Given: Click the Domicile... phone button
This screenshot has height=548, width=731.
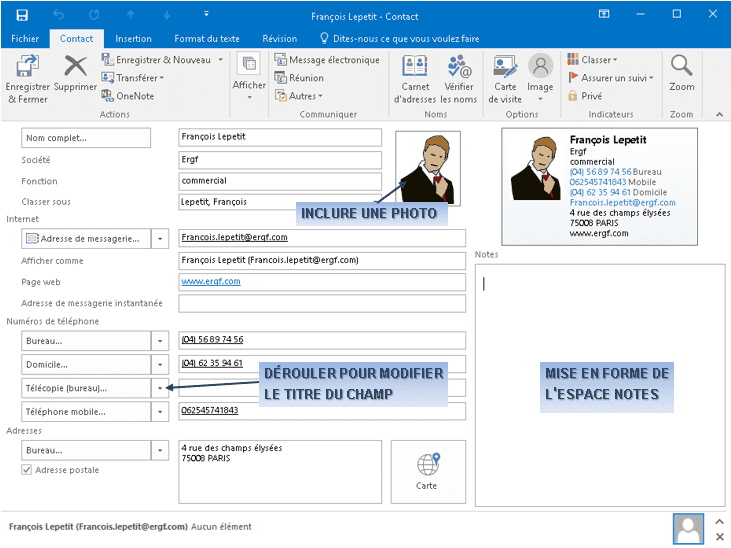Looking at the screenshot, I should (x=86, y=365).
